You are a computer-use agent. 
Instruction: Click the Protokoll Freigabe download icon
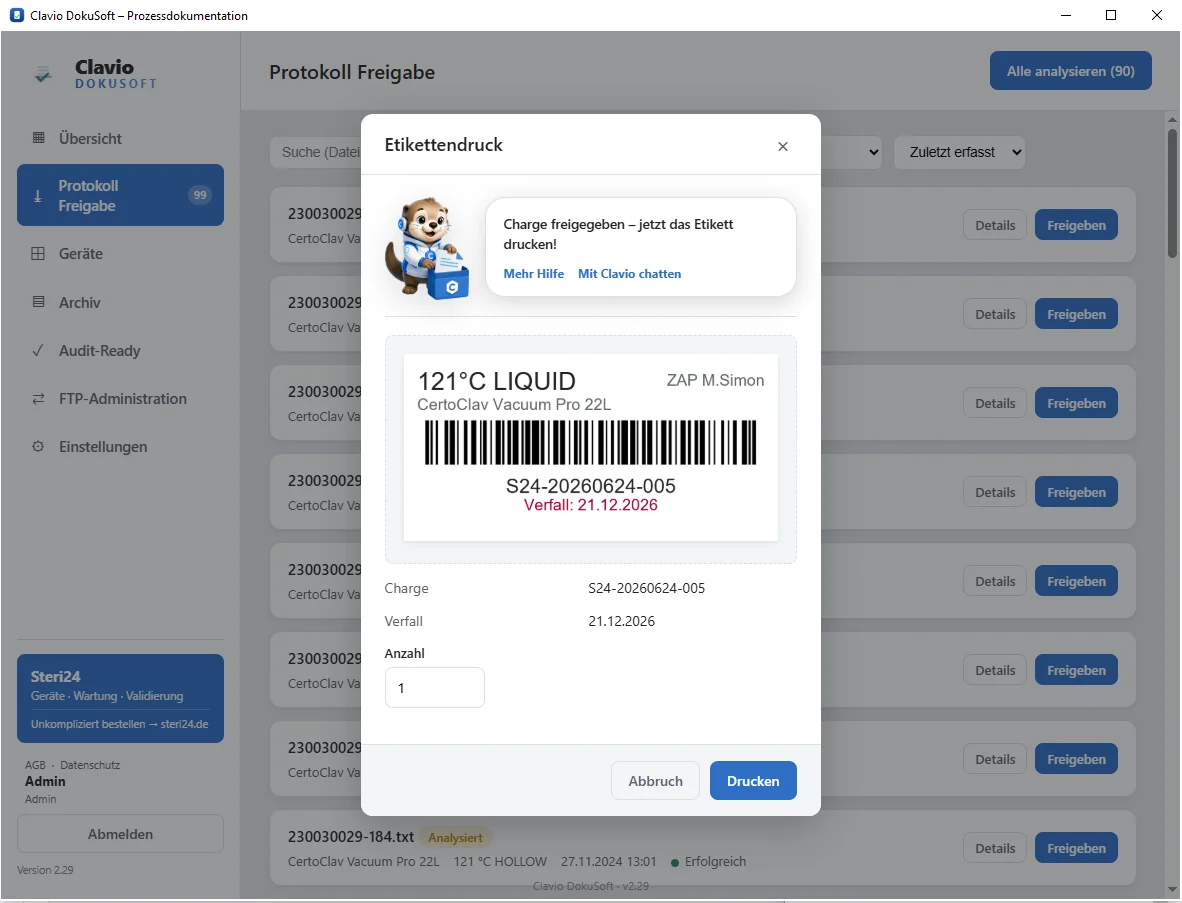[37, 195]
